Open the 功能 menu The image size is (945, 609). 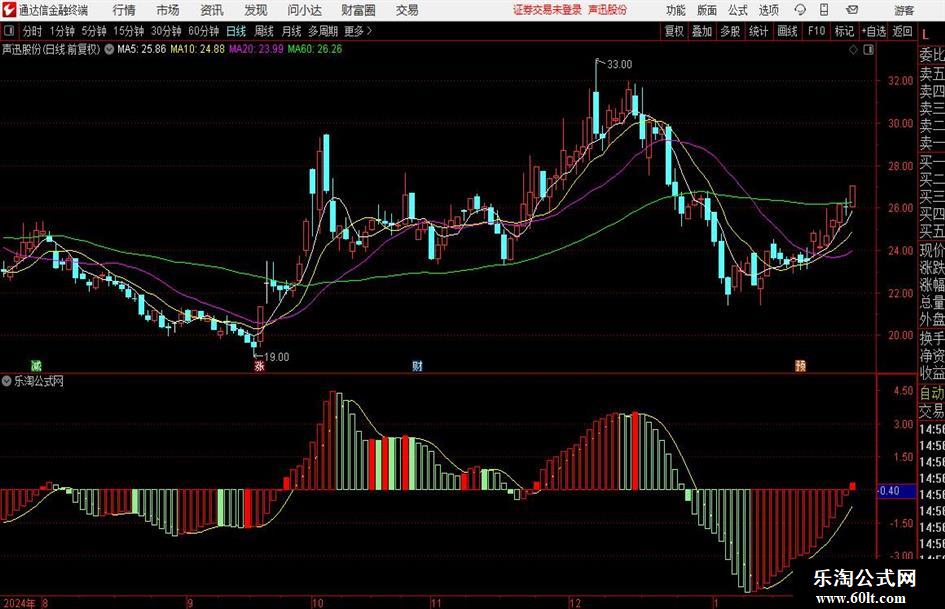[676, 10]
